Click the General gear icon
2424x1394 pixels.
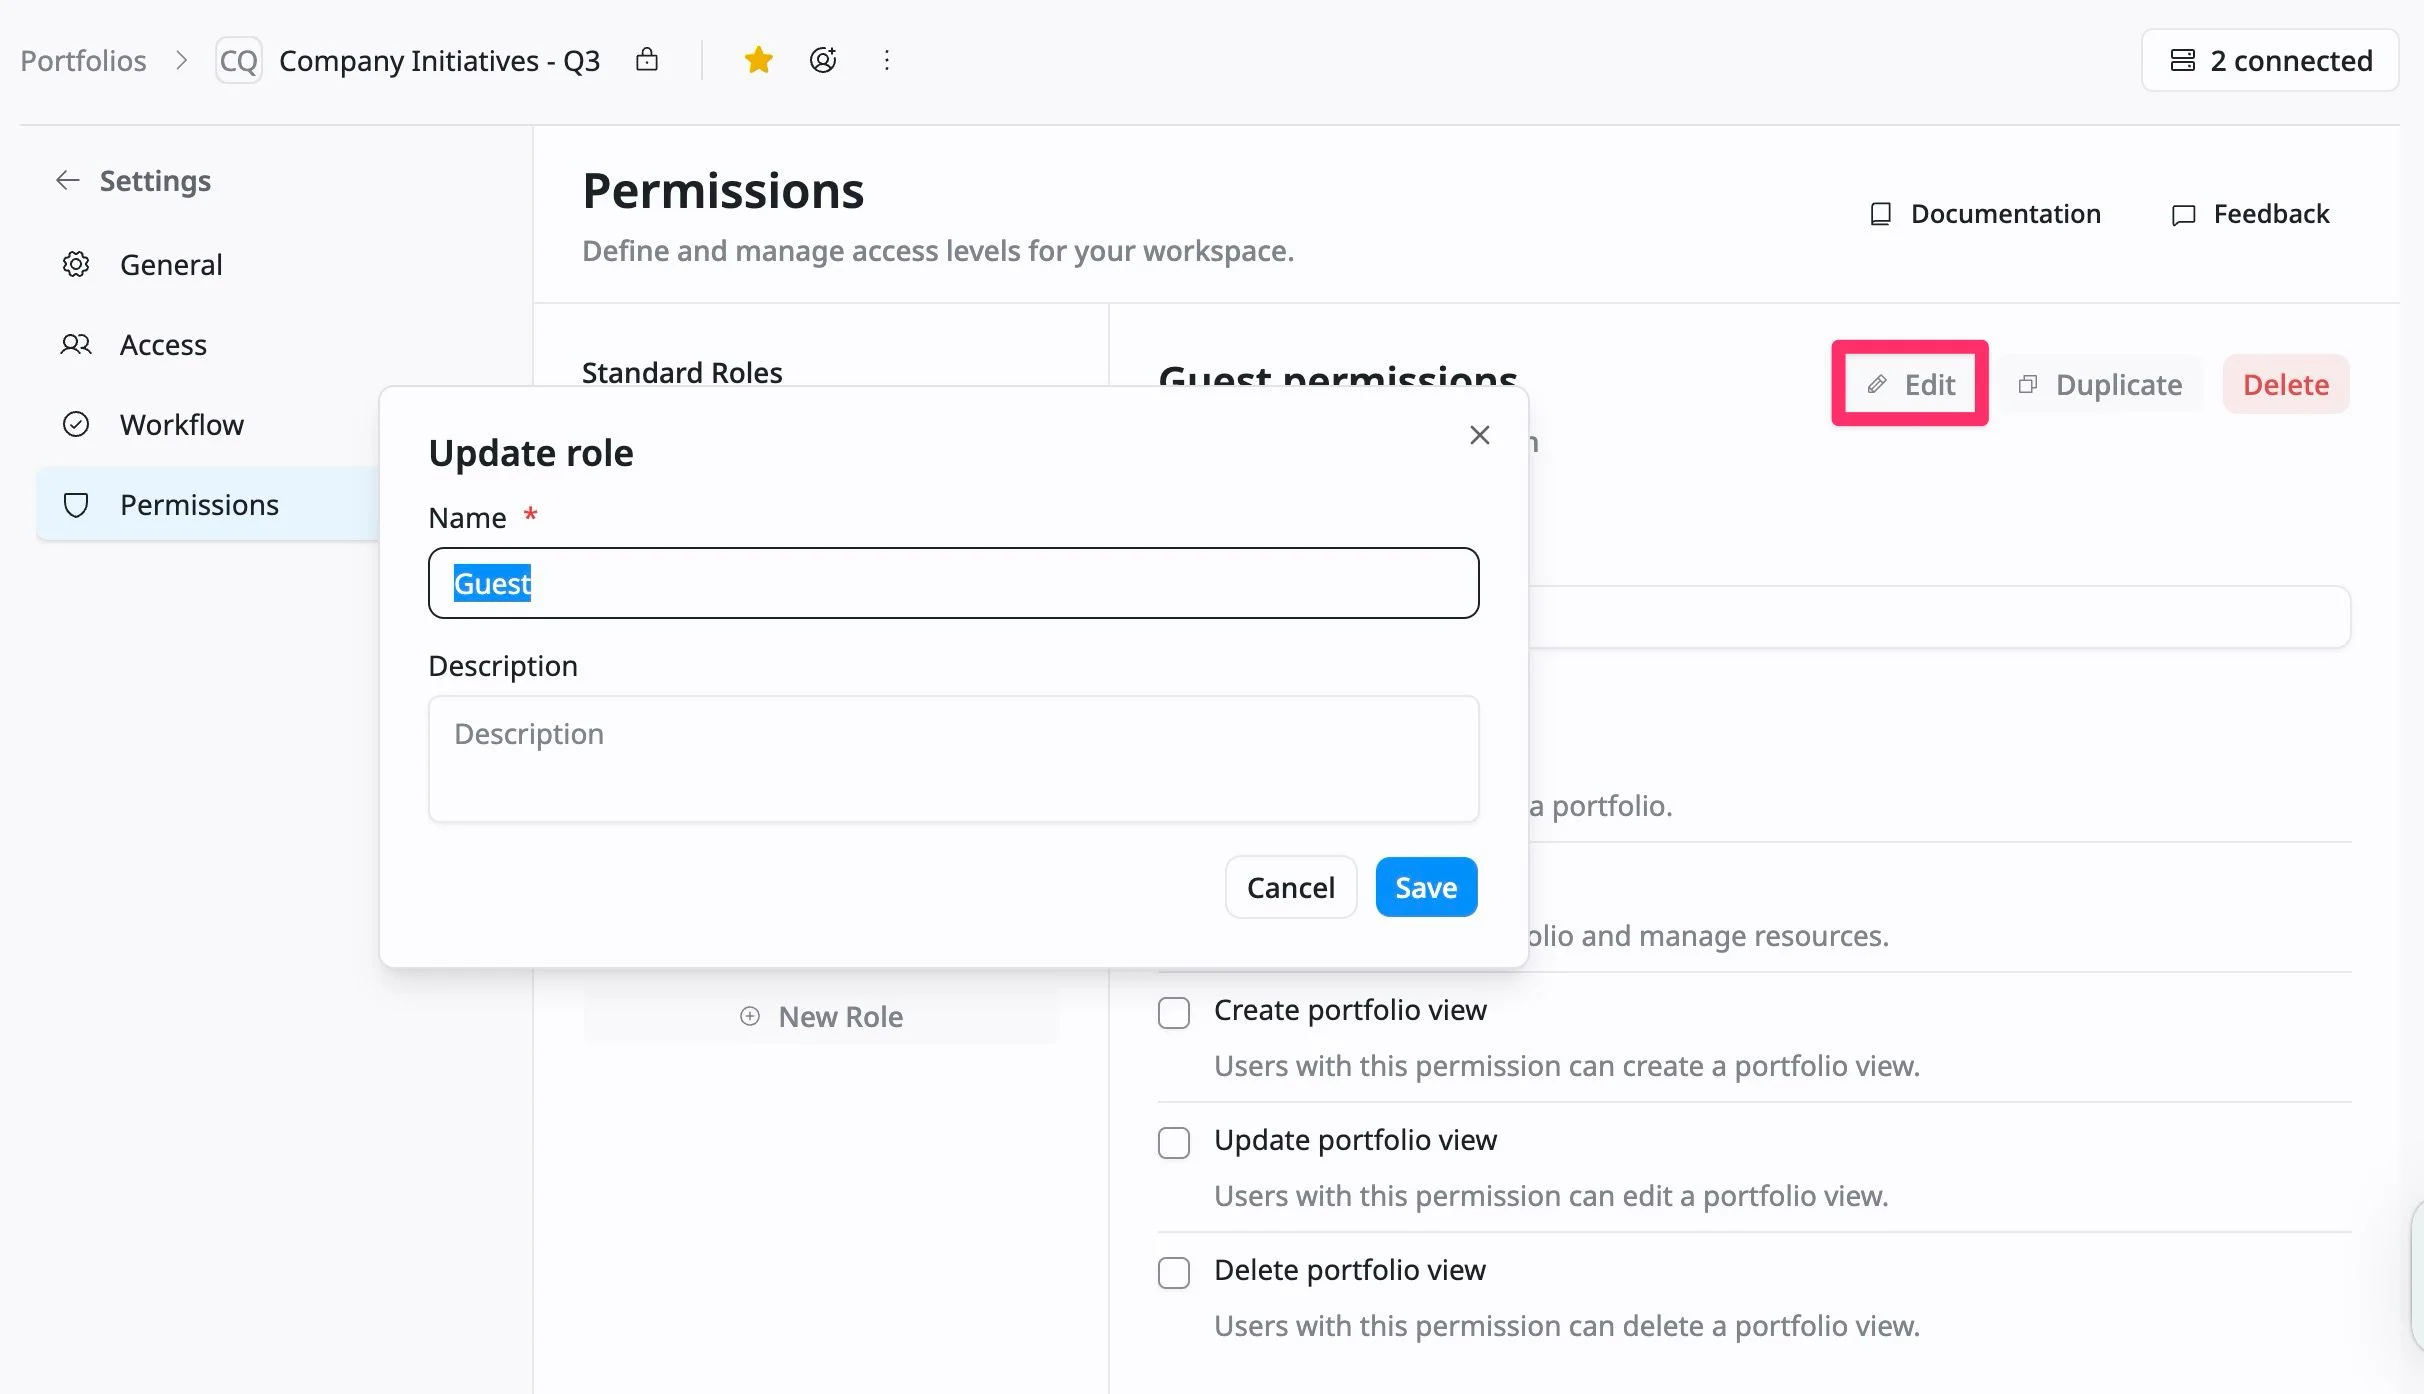click(76, 264)
